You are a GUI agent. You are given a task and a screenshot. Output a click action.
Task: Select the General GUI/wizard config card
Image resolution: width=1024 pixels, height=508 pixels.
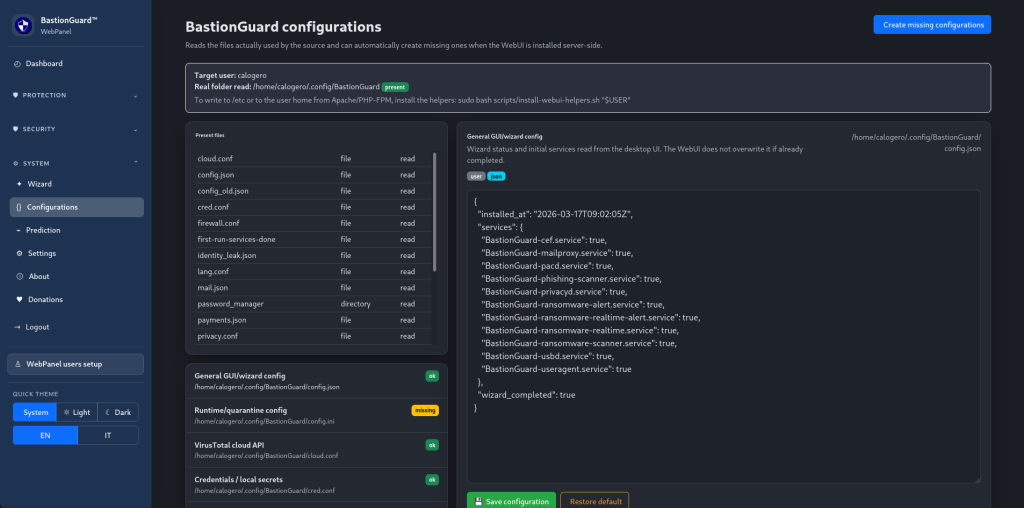(x=317, y=381)
